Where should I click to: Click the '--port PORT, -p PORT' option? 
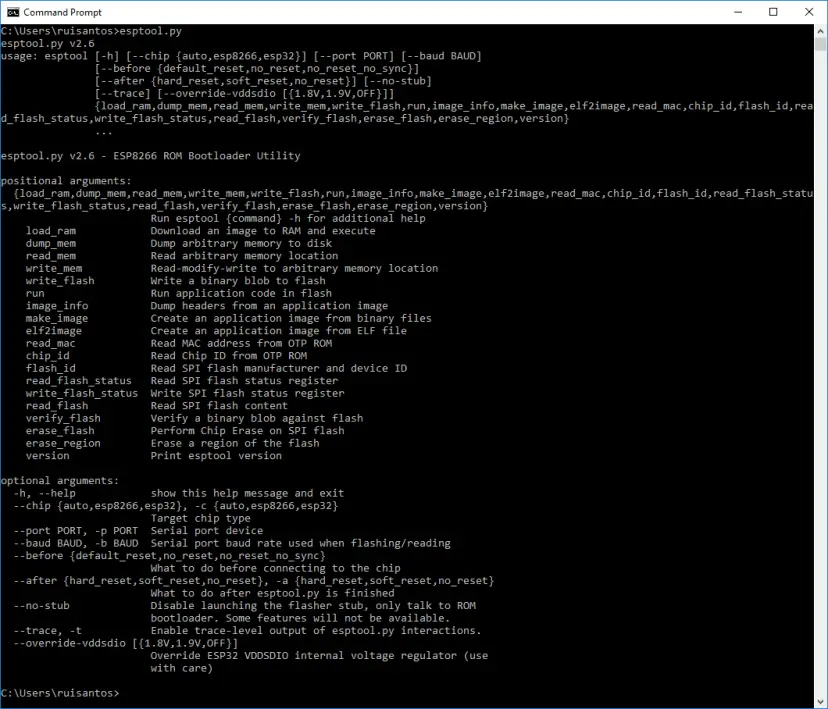coord(76,531)
